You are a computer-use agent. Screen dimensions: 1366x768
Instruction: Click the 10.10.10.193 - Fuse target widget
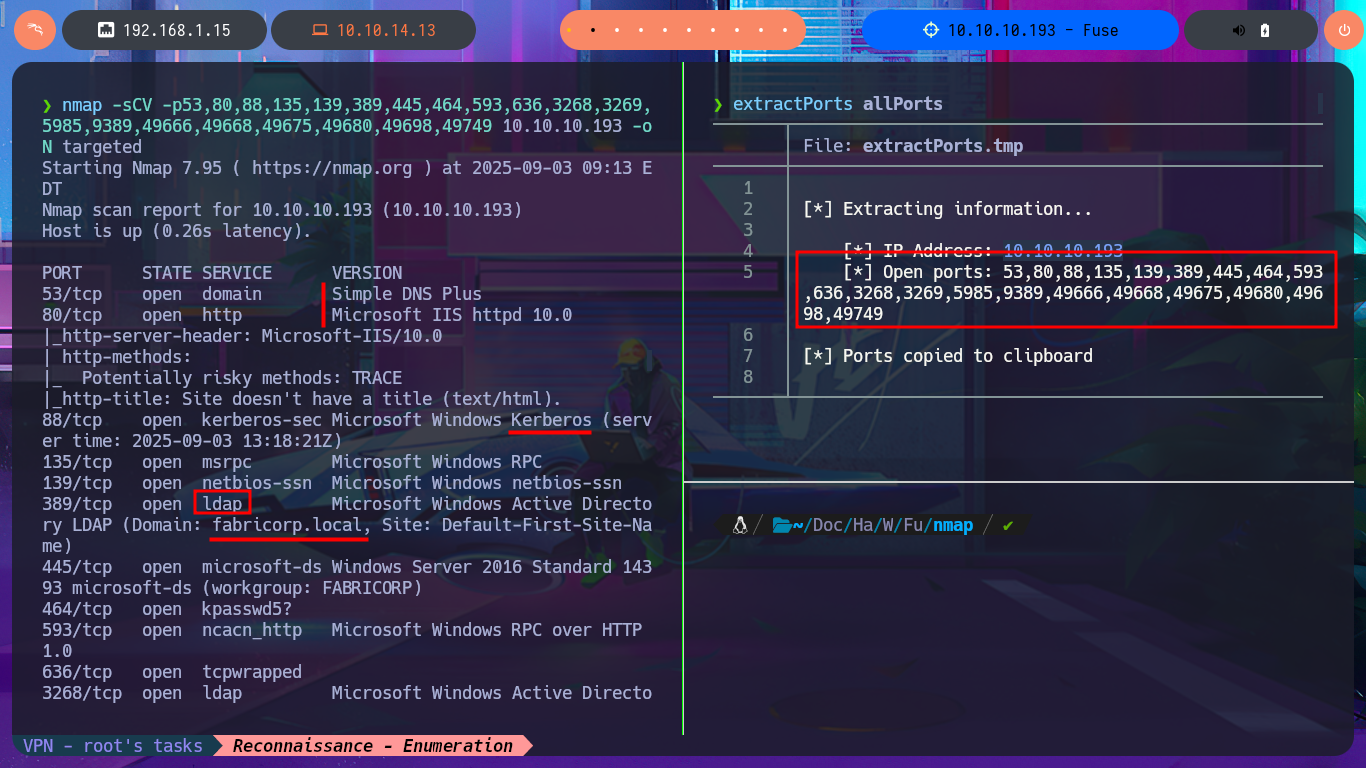point(1020,30)
